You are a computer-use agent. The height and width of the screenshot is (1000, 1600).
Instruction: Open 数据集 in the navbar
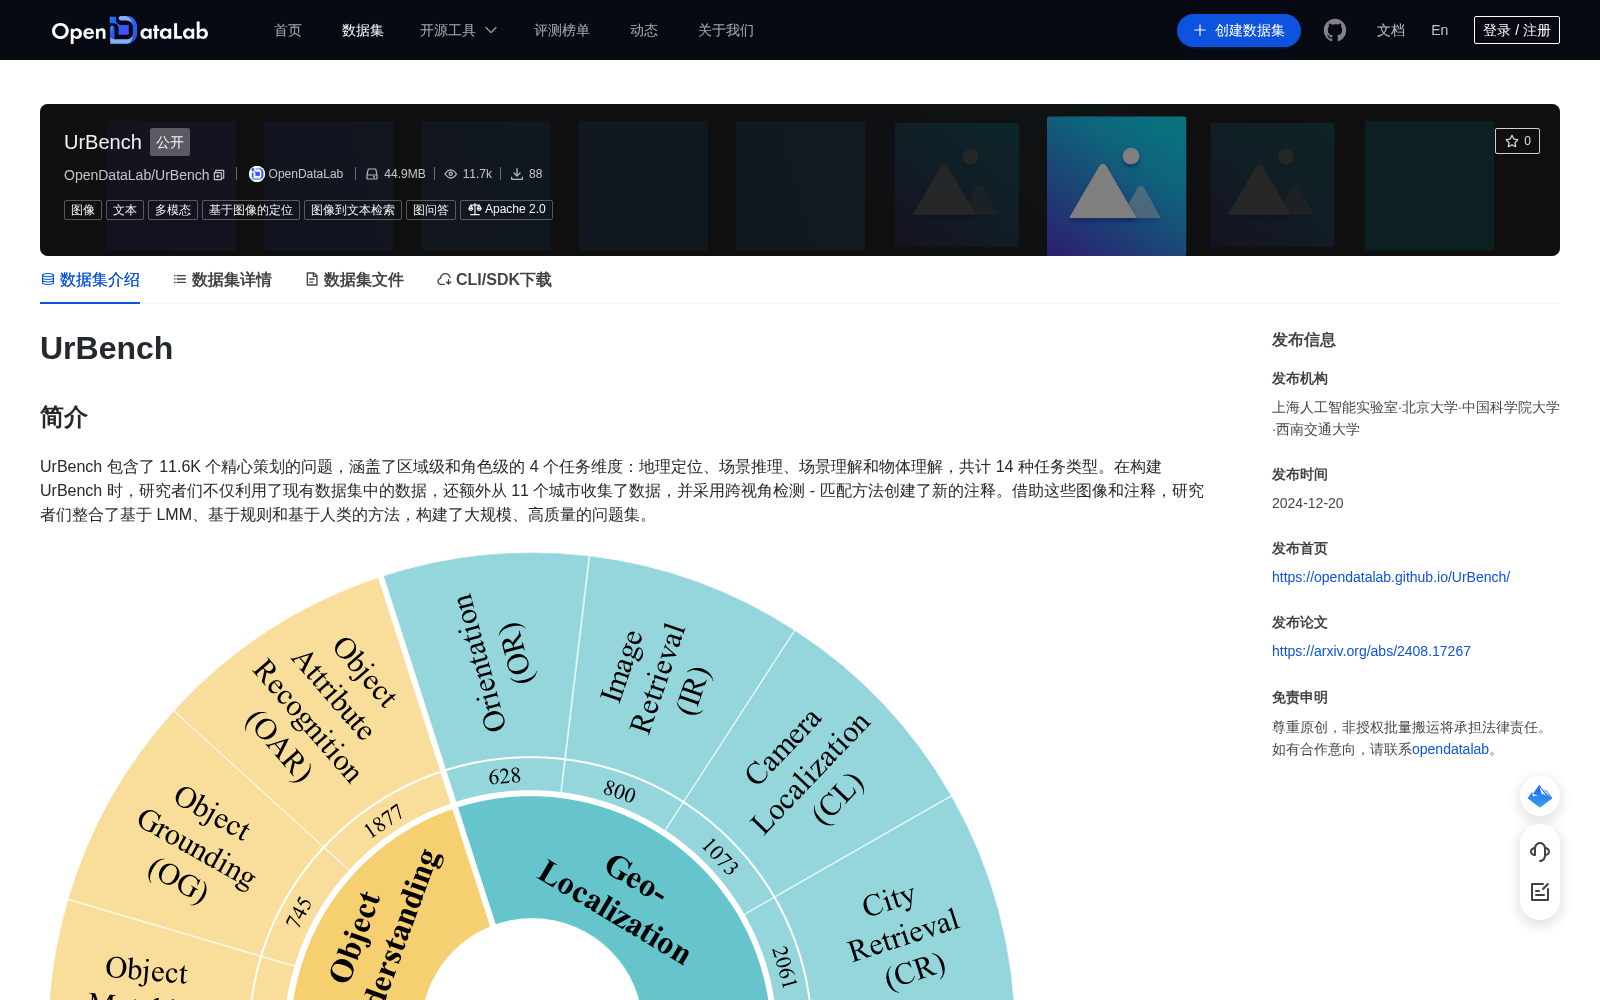click(x=363, y=30)
